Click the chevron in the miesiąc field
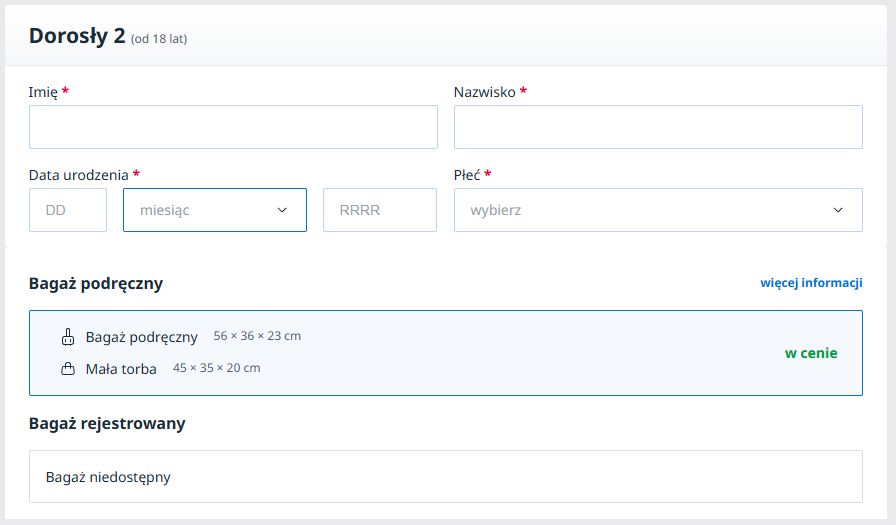The height and width of the screenshot is (525, 896). click(x=282, y=210)
